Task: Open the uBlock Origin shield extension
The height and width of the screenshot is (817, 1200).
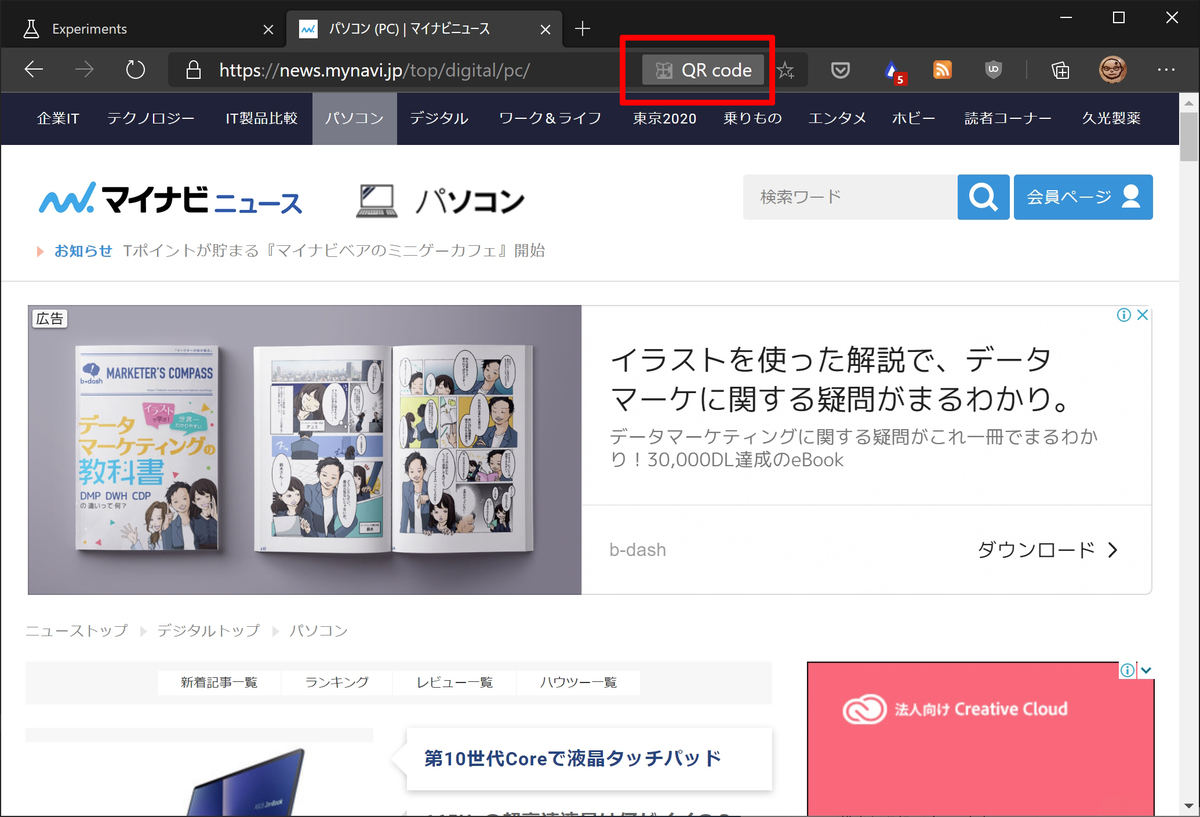Action: coord(993,70)
